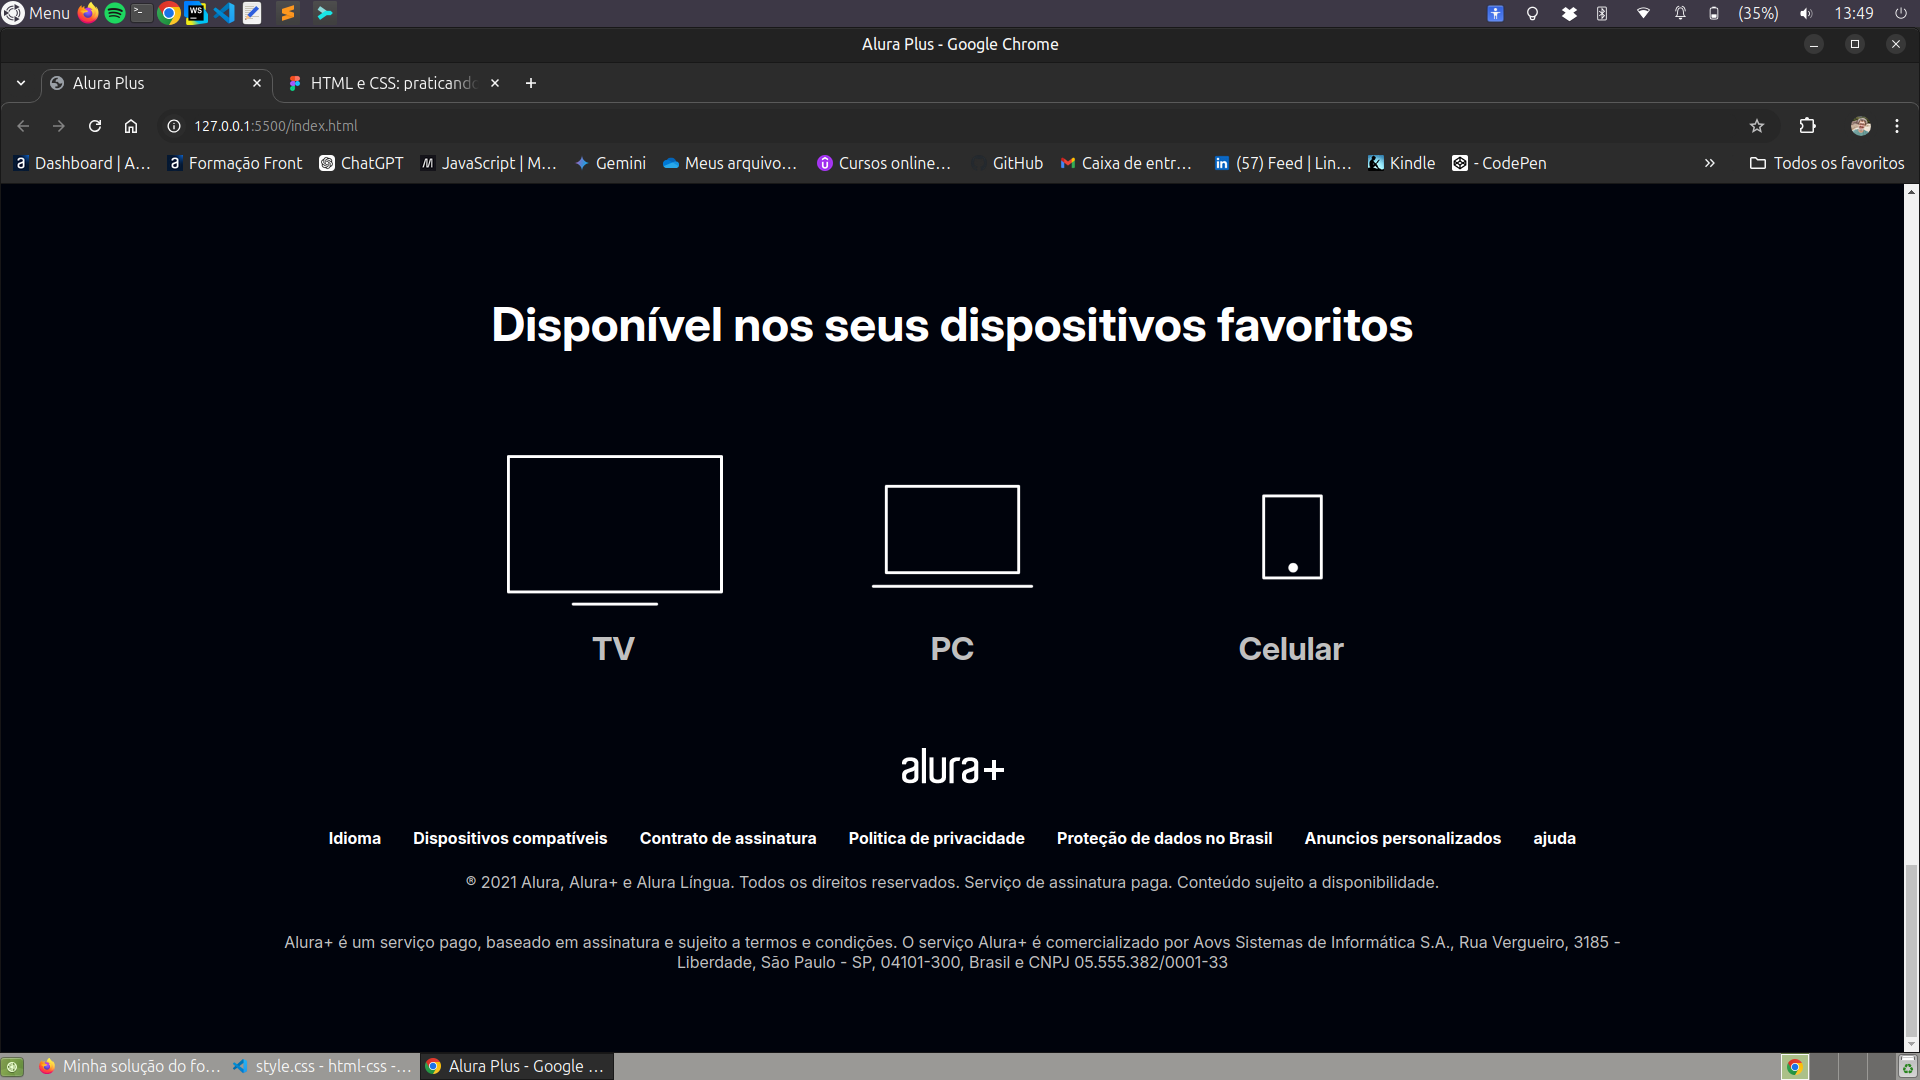Viewport: 1920px width, 1080px height.
Task: Open the Contrato de assinatura footer link
Action: click(728, 838)
